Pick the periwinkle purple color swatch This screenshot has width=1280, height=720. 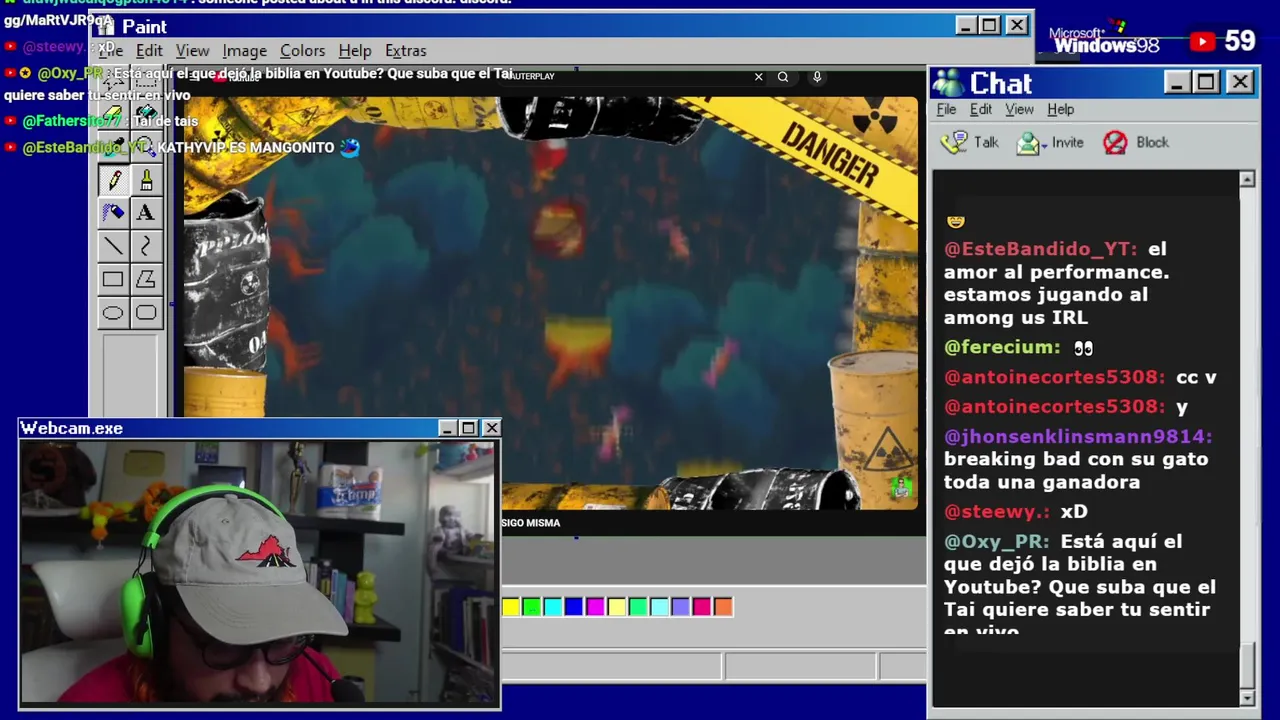click(x=680, y=606)
